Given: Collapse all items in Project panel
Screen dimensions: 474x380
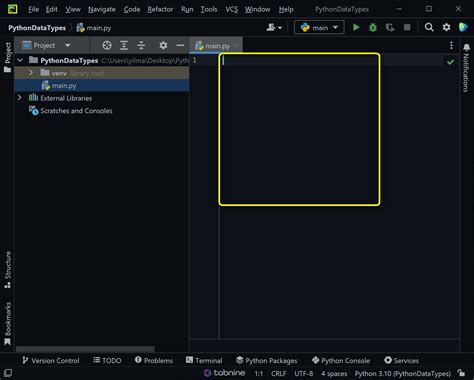Looking at the screenshot, I should tap(141, 45).
